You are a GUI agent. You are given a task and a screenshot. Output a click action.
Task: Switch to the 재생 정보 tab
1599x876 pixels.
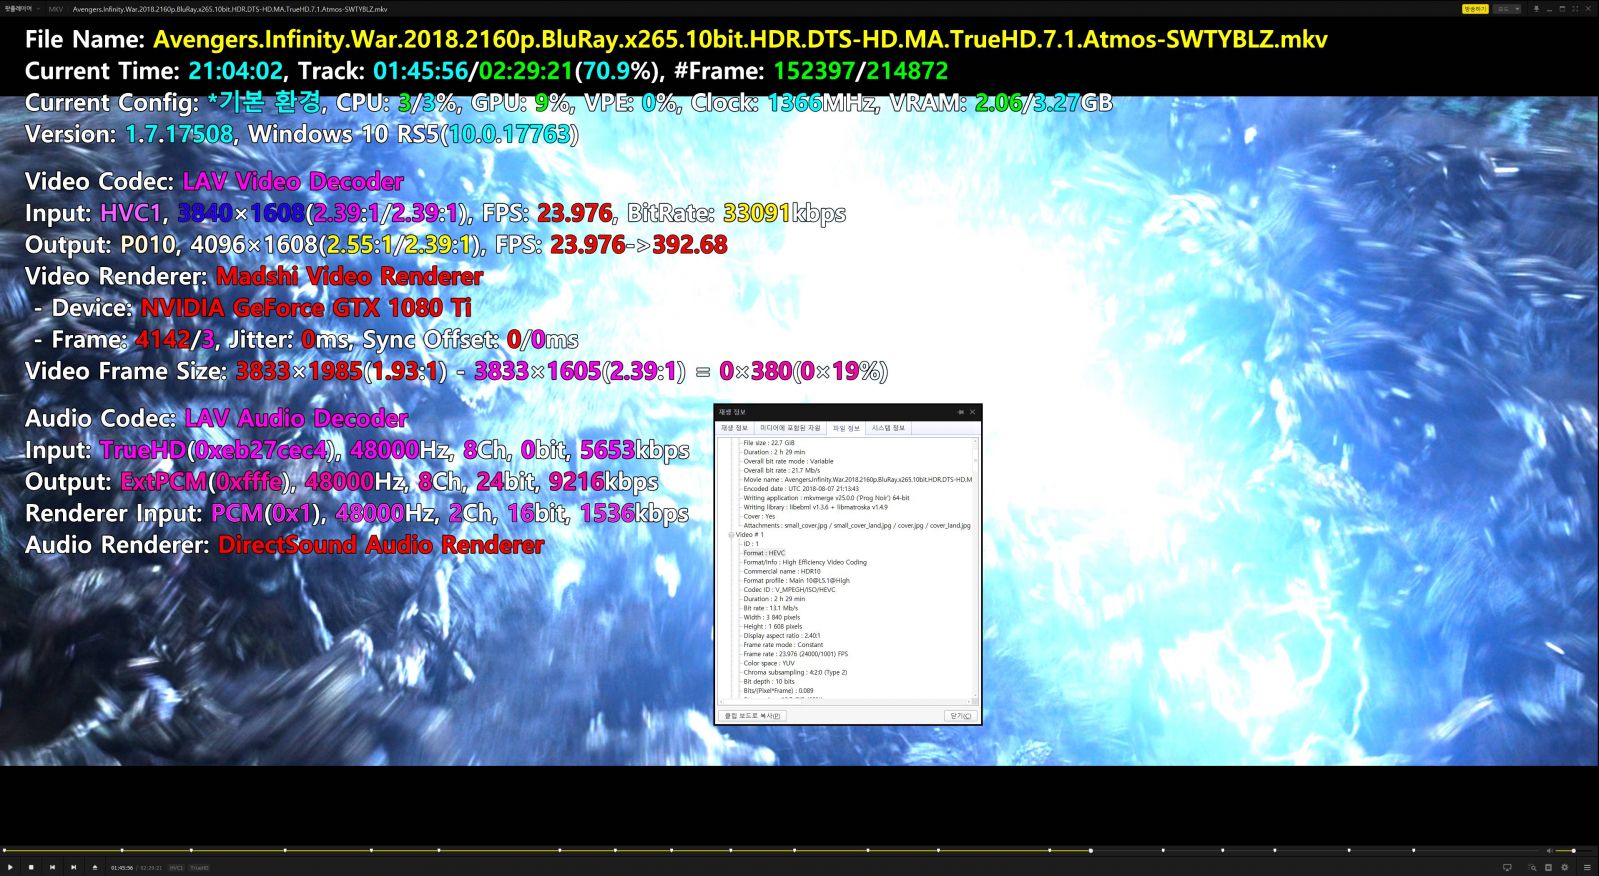(x=734, y=428)
